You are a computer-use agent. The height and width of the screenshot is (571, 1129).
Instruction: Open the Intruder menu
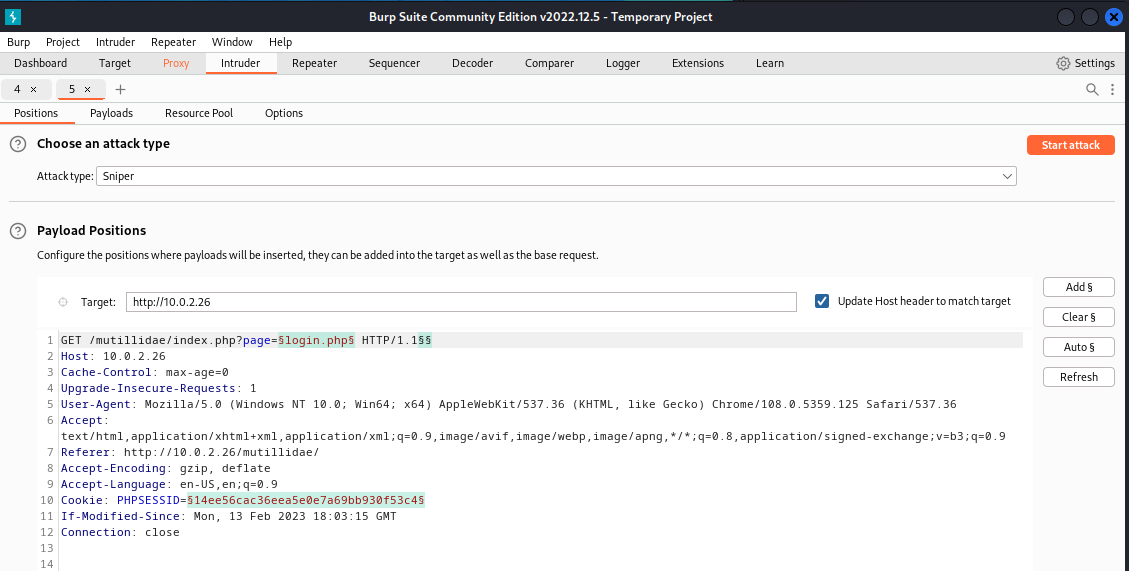click(115, 42)
